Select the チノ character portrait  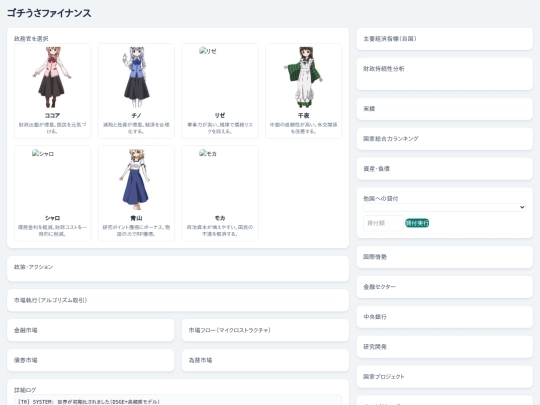click(136, 77)
